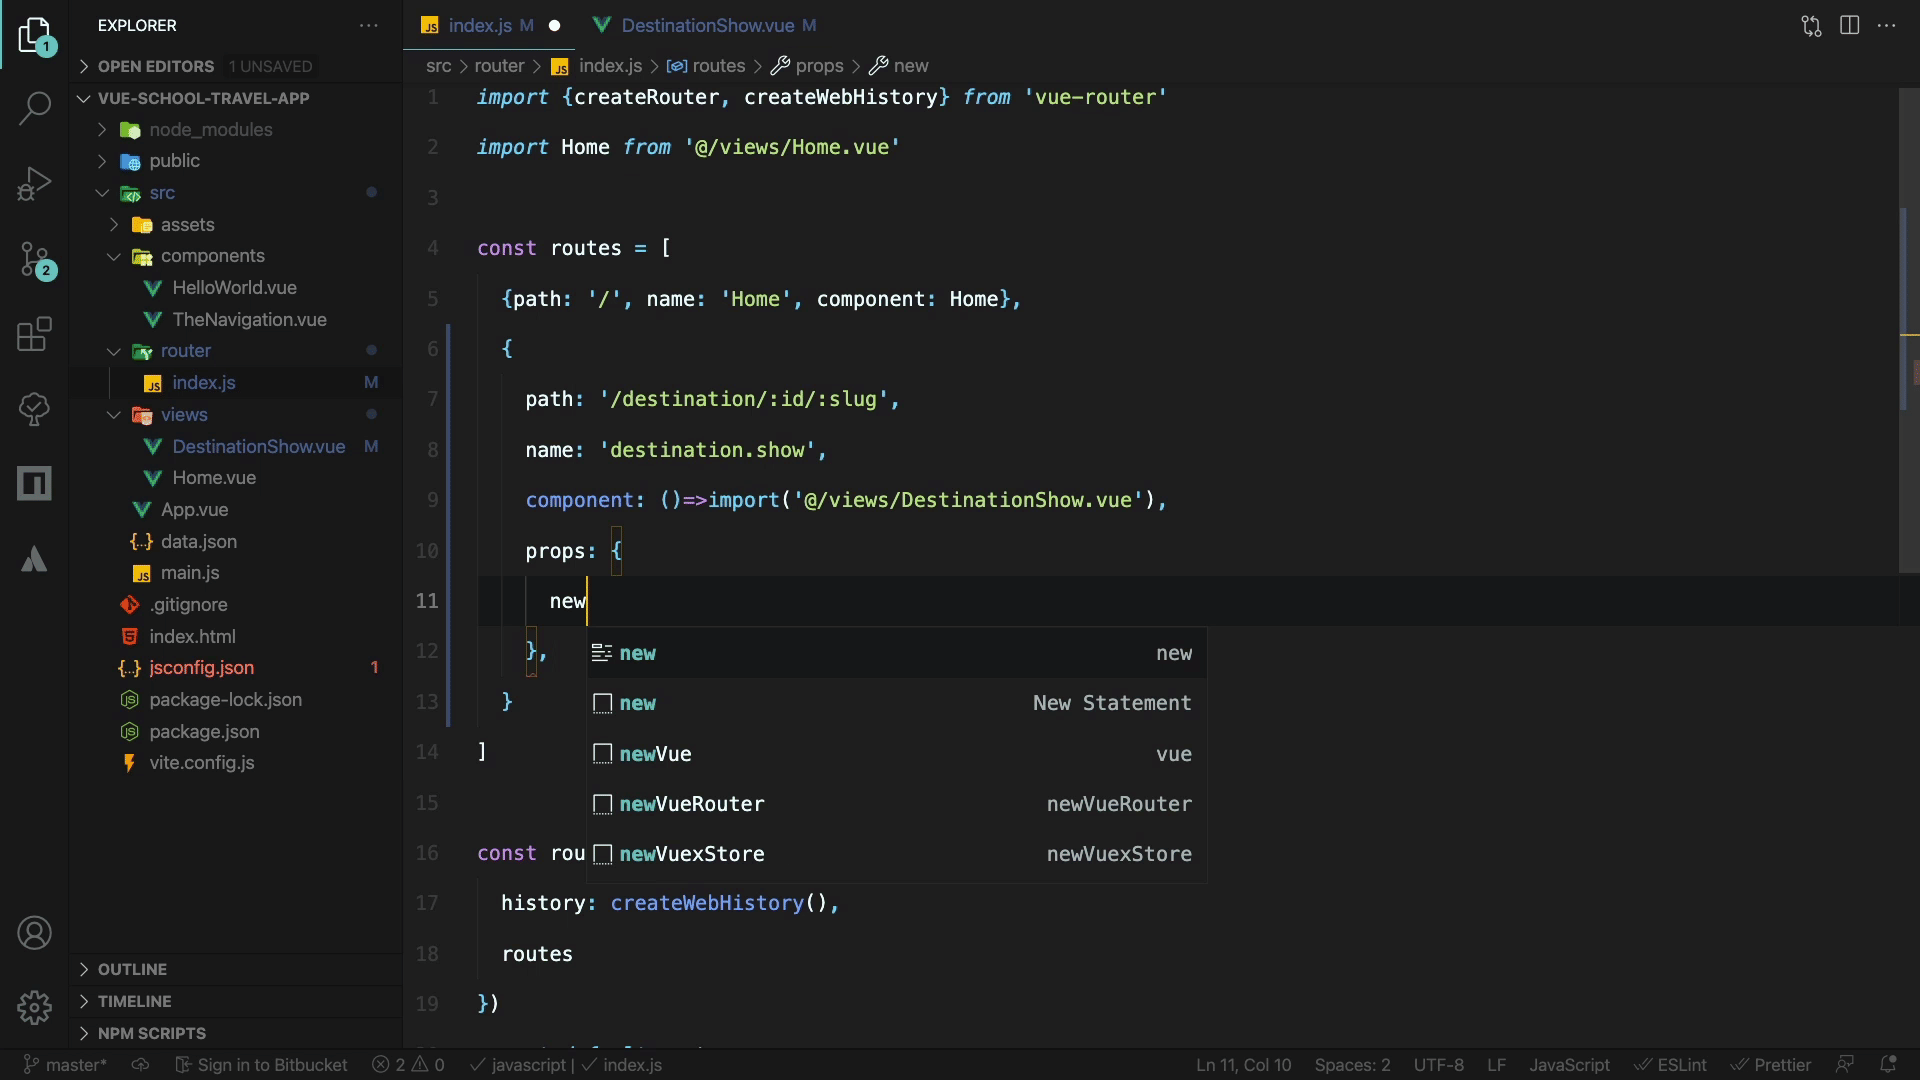Click the Open Changes compare icon
The image size is (1920, 1080).
pos(1811,25)
